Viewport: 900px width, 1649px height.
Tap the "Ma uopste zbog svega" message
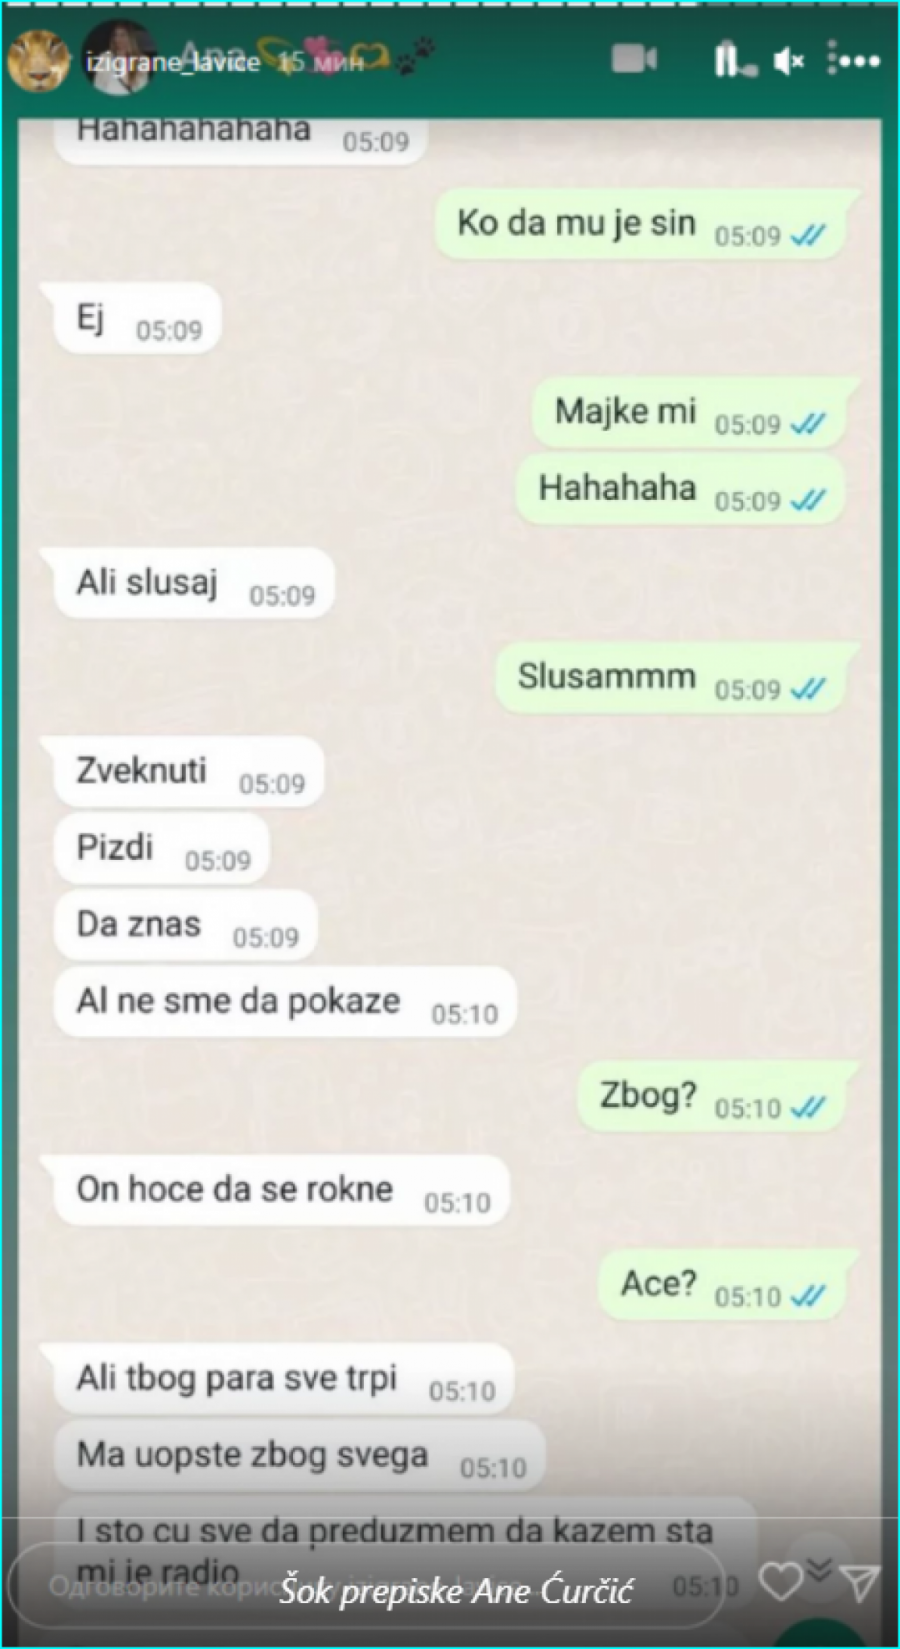299,1456
